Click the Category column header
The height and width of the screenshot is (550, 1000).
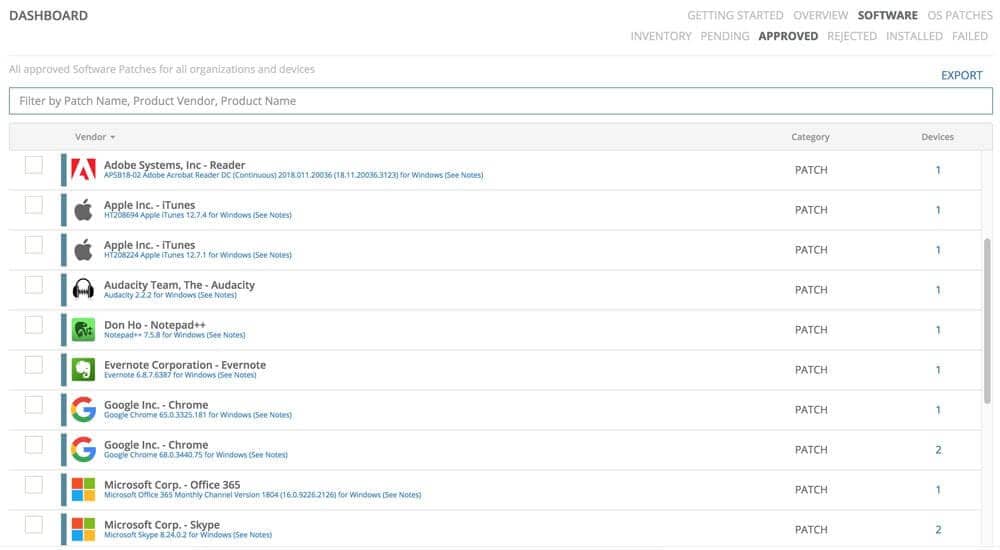(x=811, y=137)
